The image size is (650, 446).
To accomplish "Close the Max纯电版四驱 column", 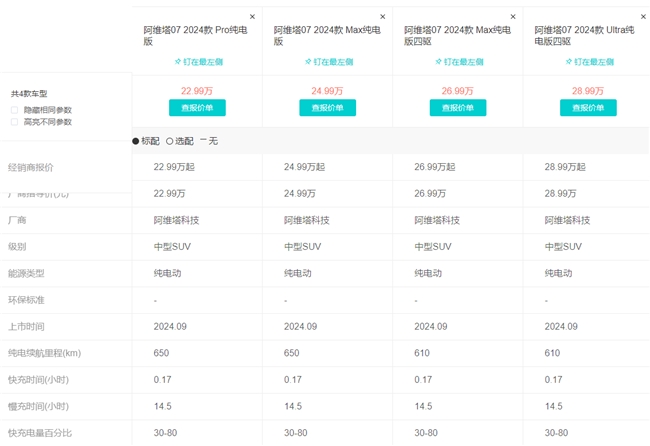I will (513, 17).
